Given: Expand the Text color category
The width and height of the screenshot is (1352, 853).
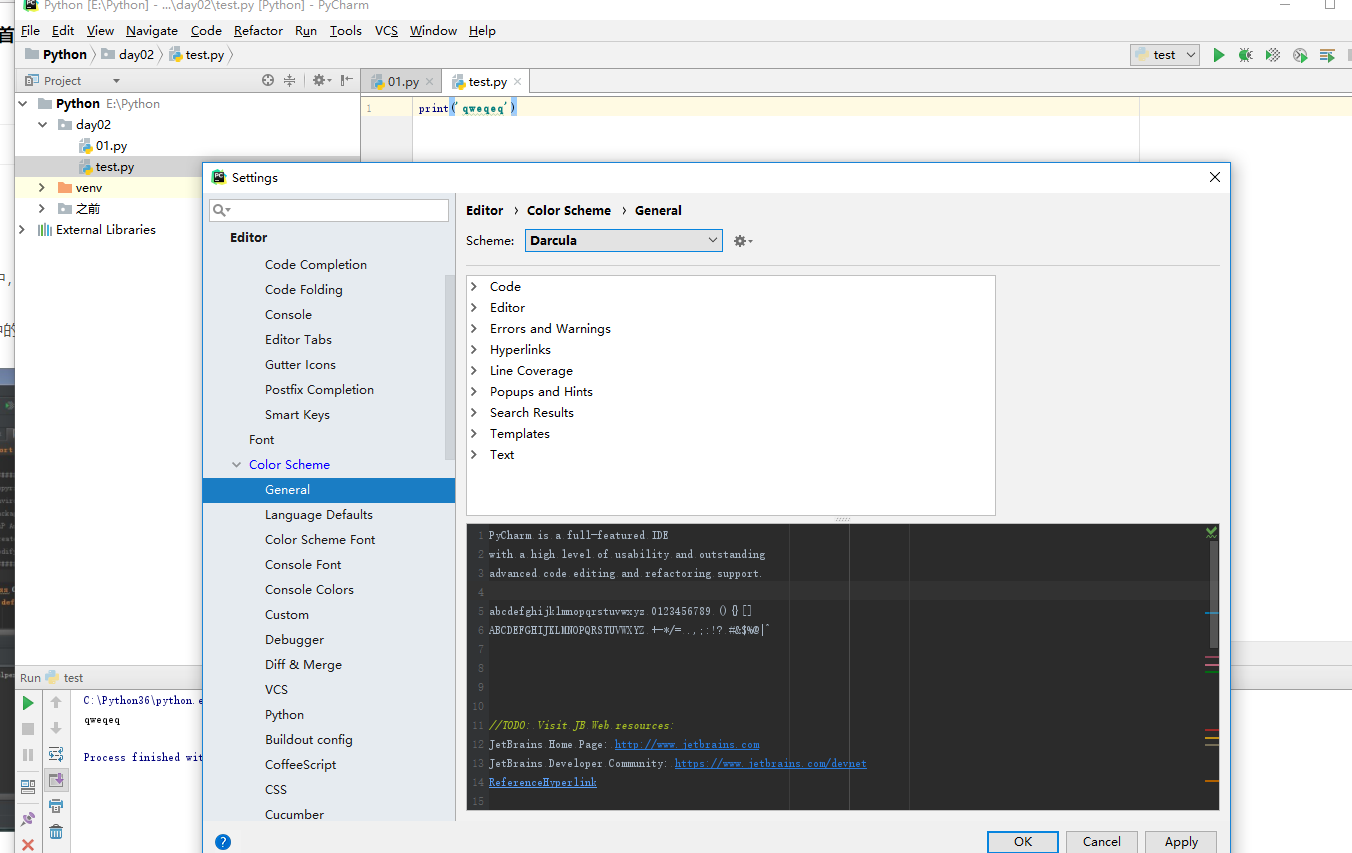Looking at the screenshot, I should (x=474, y=455).
